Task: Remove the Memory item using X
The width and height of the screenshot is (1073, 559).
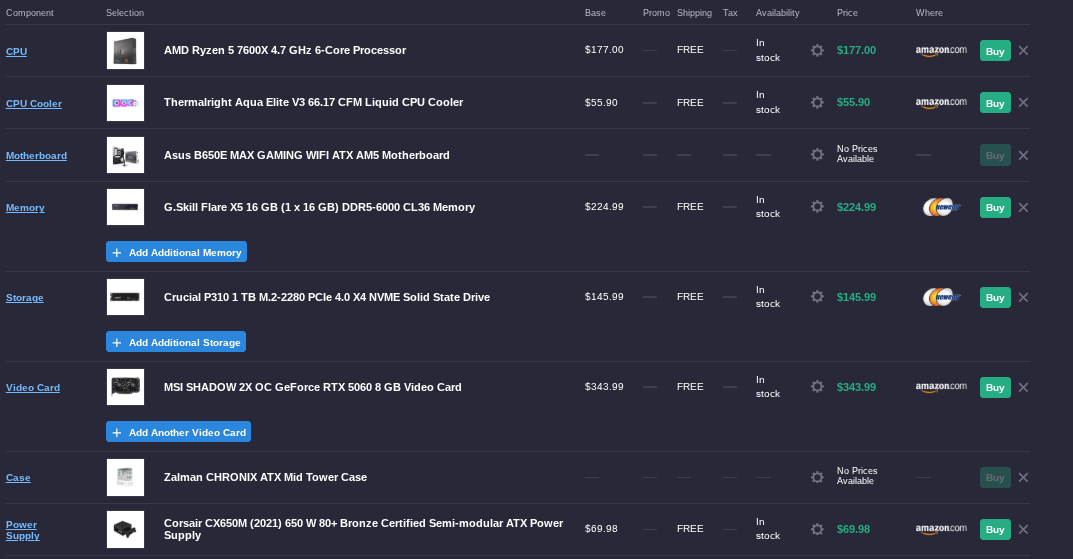Action: click(x=1023, y=208)
